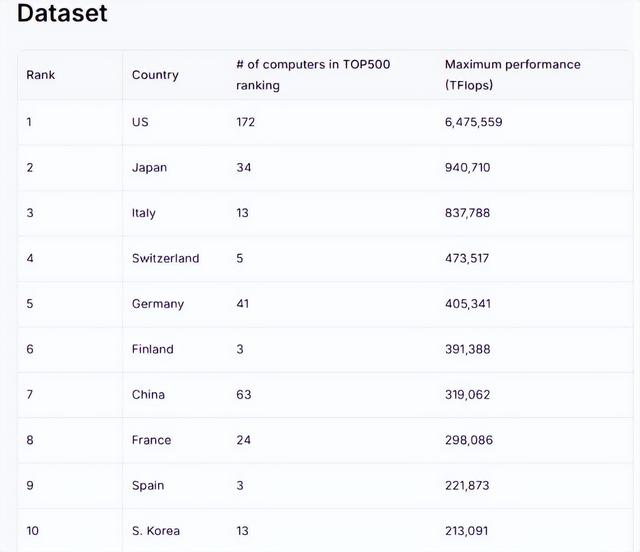Select the Country column header

click(155, 75)
